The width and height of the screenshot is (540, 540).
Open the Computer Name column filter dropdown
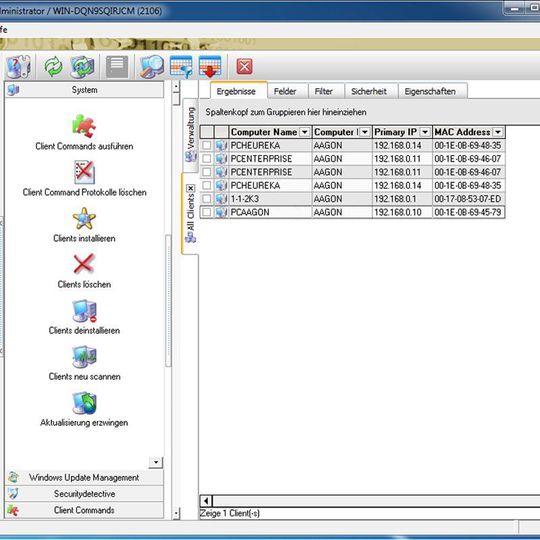coord(304,132)
